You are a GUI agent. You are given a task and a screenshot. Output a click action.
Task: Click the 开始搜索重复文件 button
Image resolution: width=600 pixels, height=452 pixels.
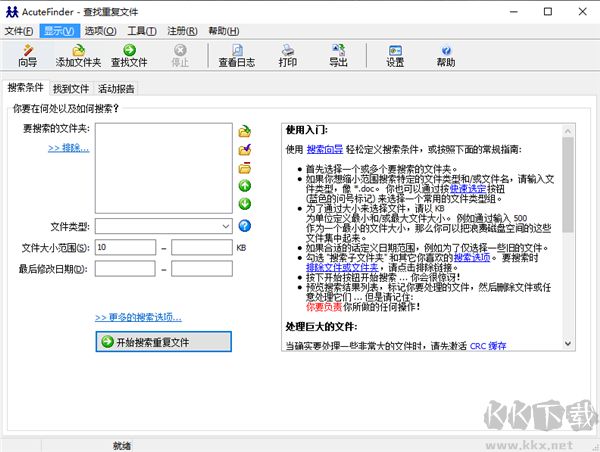point(164,341)
